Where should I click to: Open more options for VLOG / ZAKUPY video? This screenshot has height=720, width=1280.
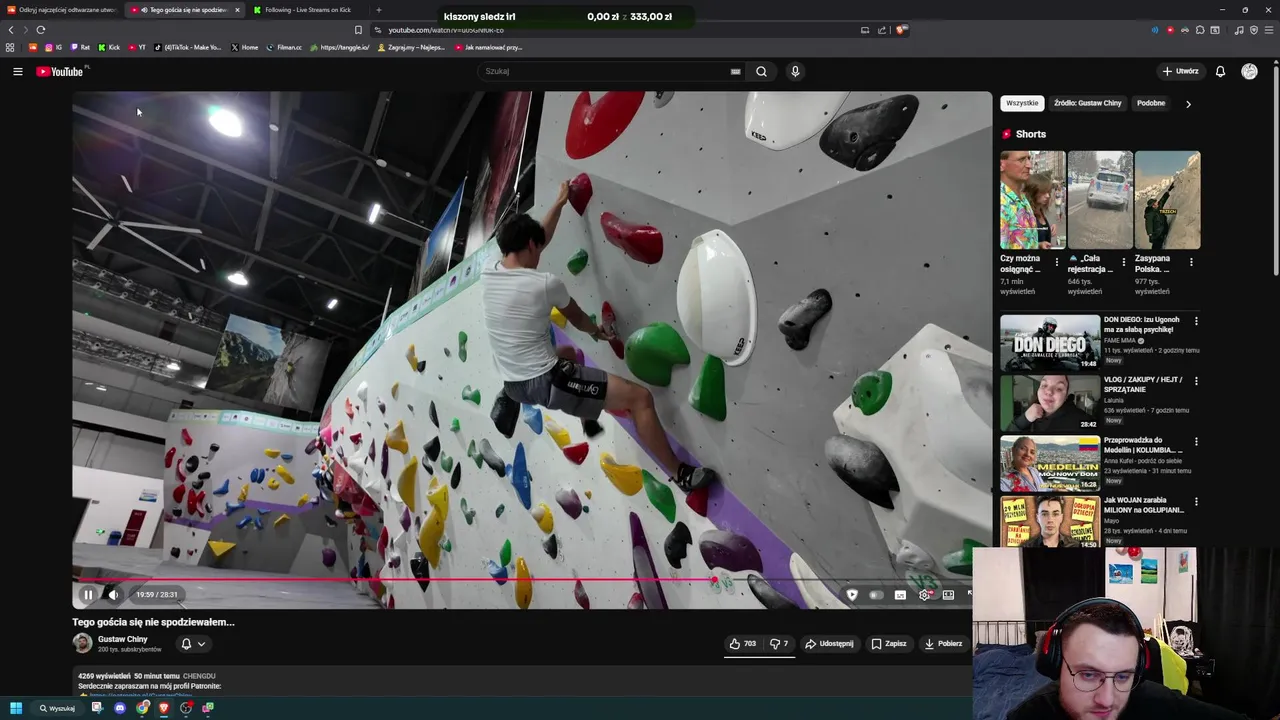tap(1196, 381)
